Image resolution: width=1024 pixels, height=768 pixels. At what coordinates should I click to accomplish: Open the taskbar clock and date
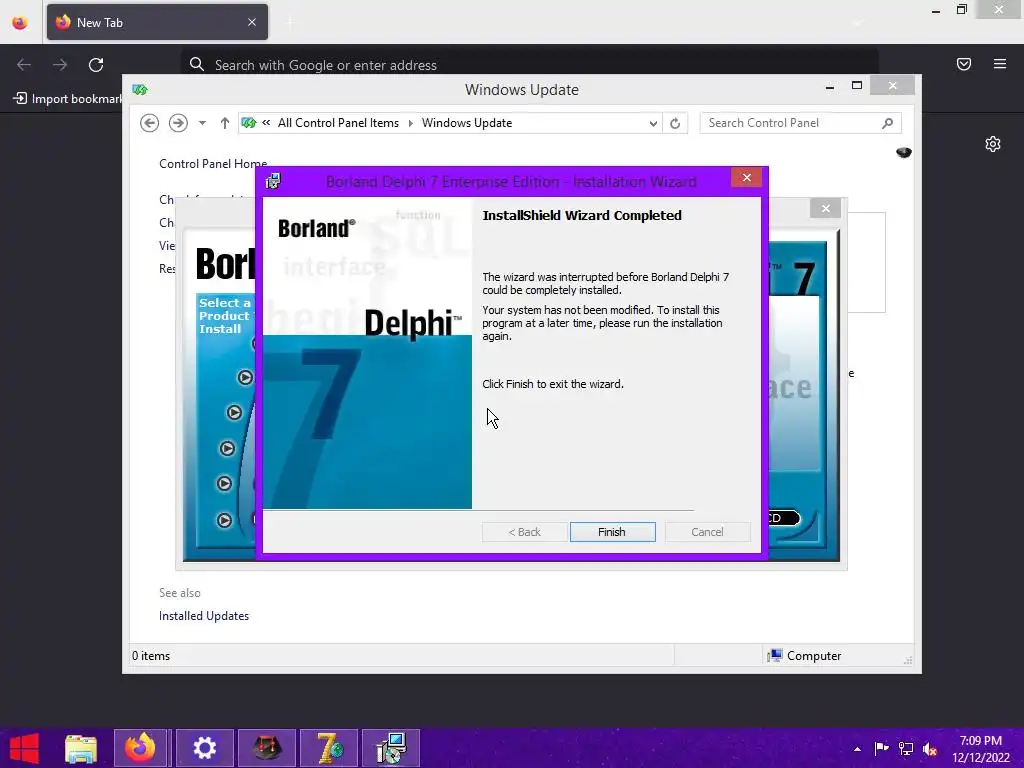[981, 749]
